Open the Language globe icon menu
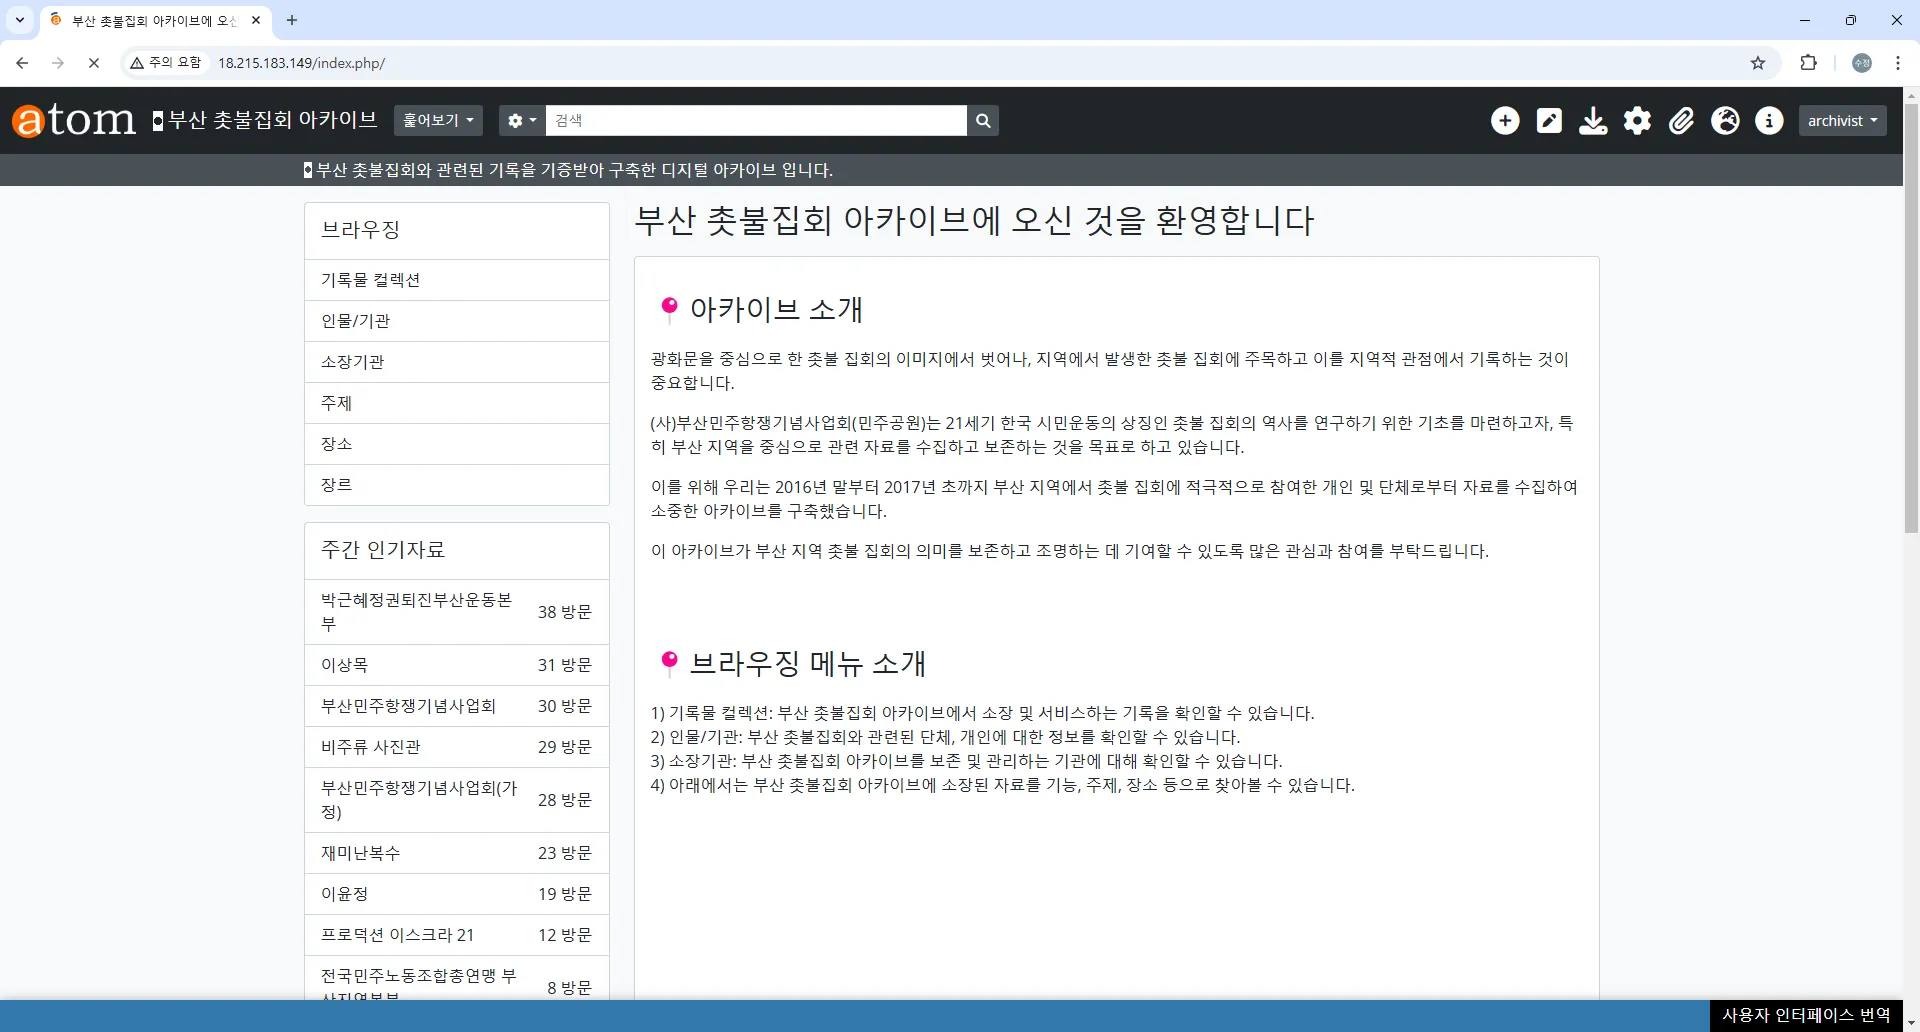The height and width of the screenshot is (1032, 1920). 1725,121
